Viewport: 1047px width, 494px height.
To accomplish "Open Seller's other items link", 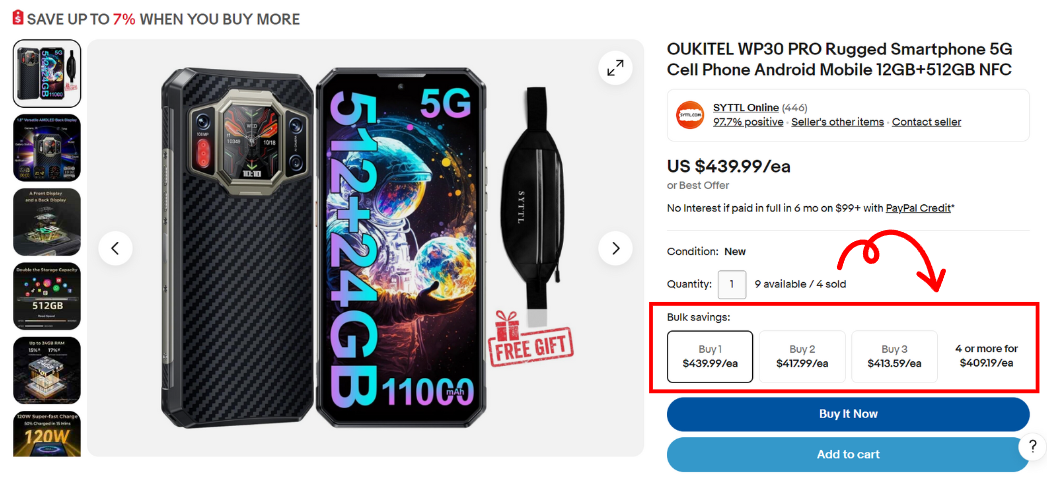I will coord(838,122).
